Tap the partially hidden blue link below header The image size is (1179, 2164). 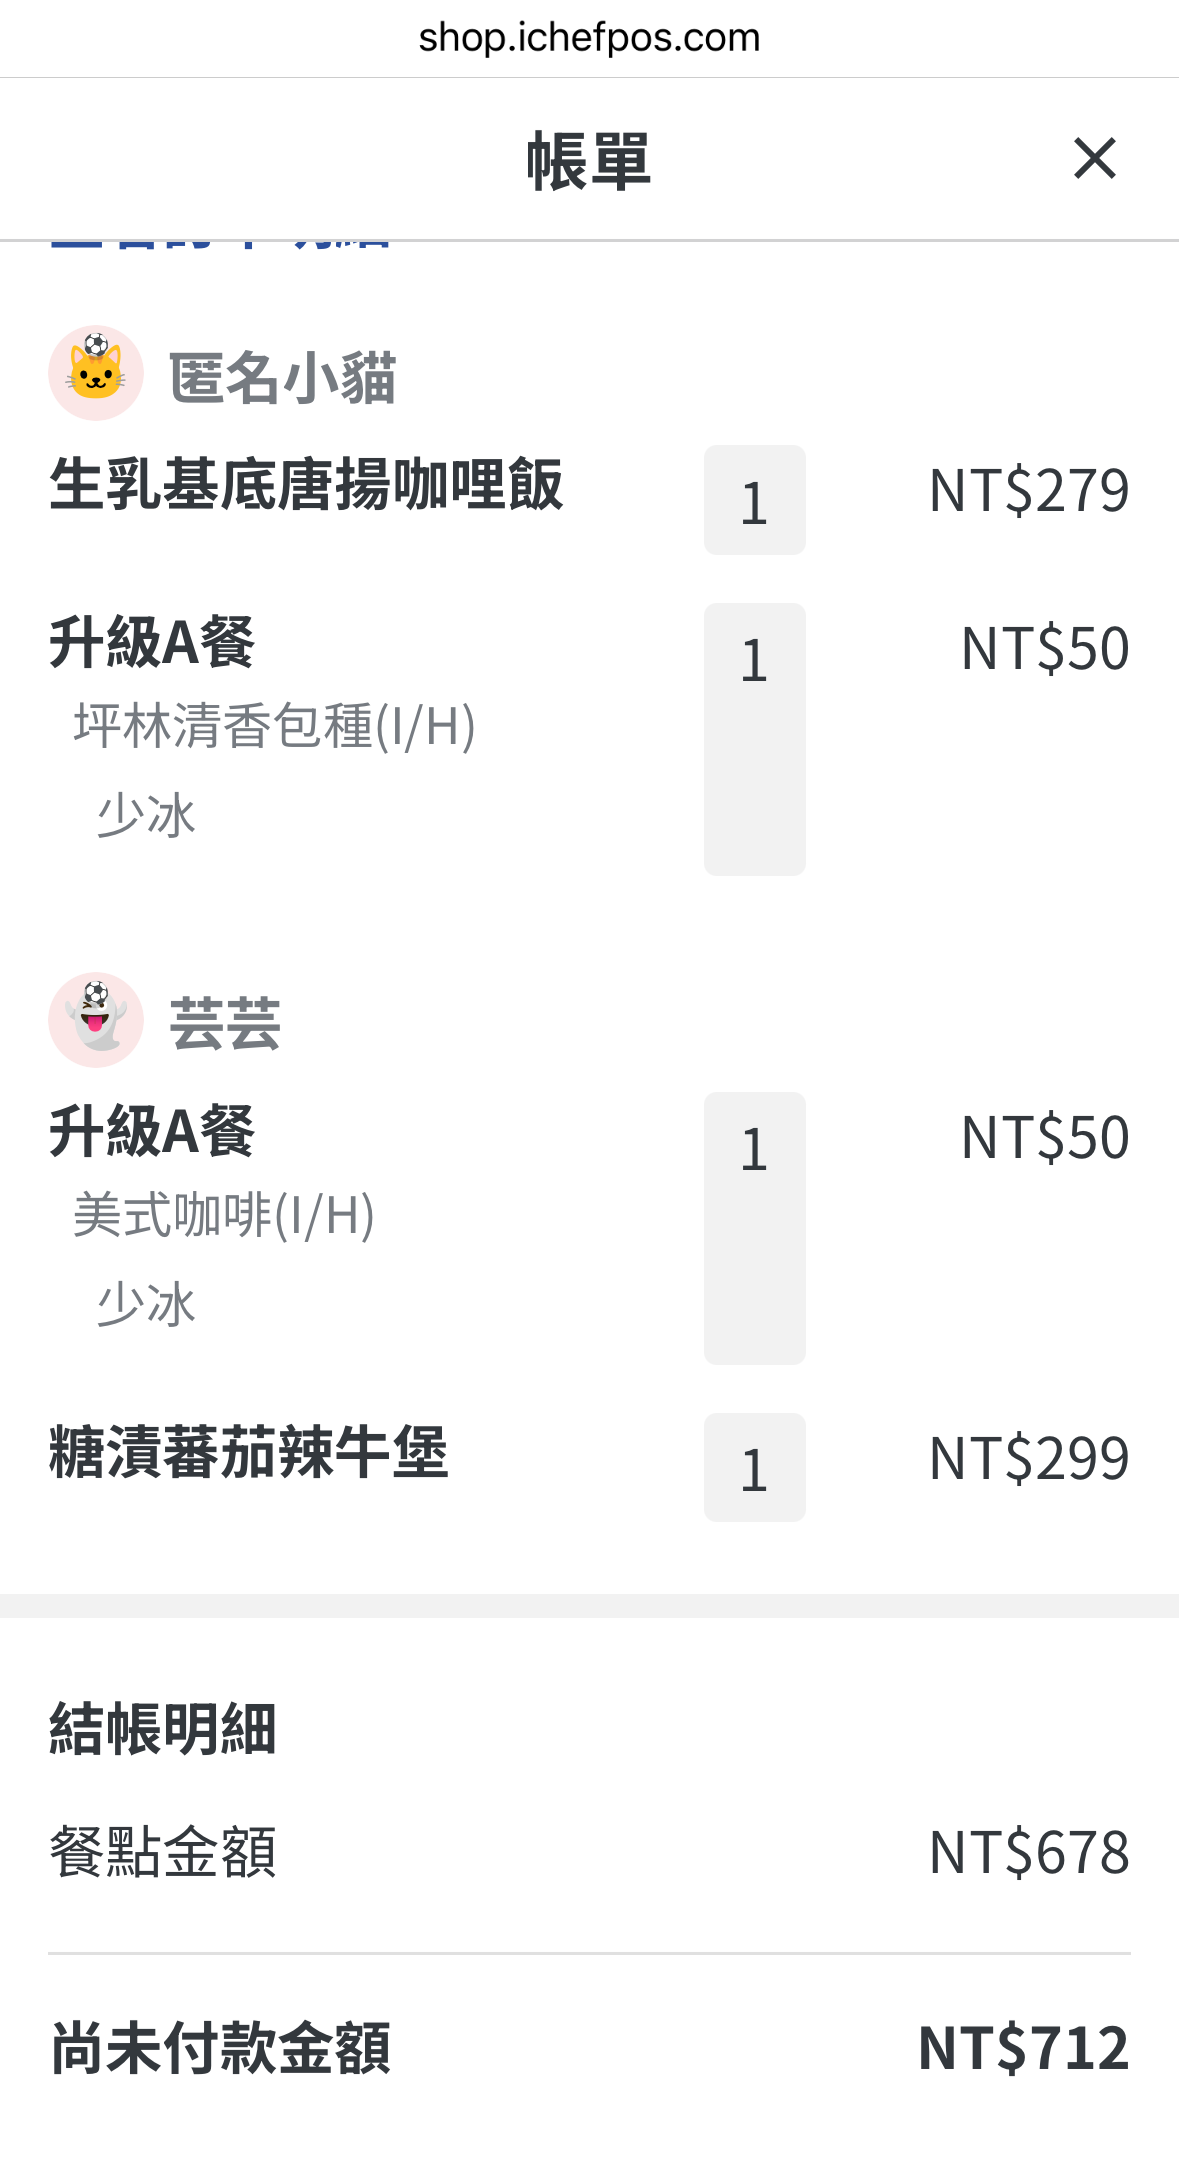[219, 243]
